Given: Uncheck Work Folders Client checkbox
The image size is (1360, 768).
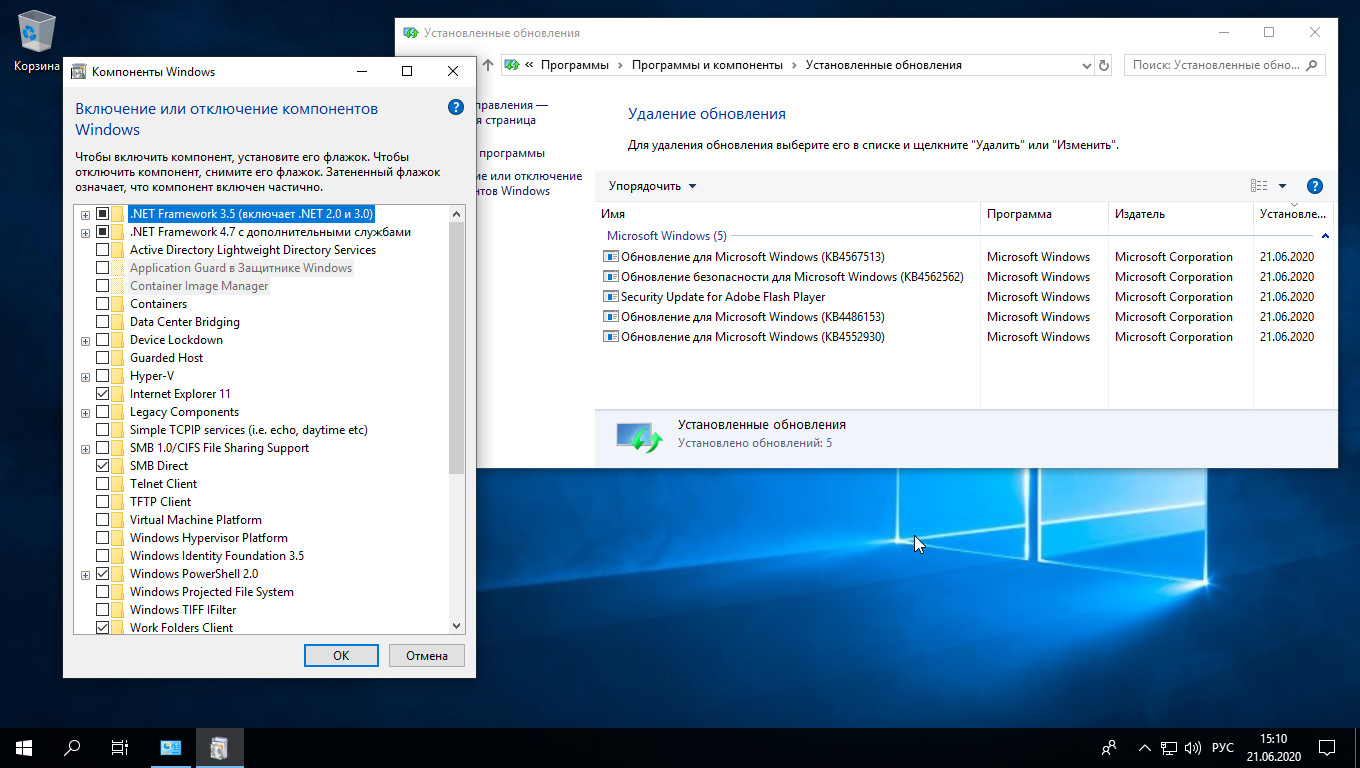Looking at the screenshot, I should (102, 628).
